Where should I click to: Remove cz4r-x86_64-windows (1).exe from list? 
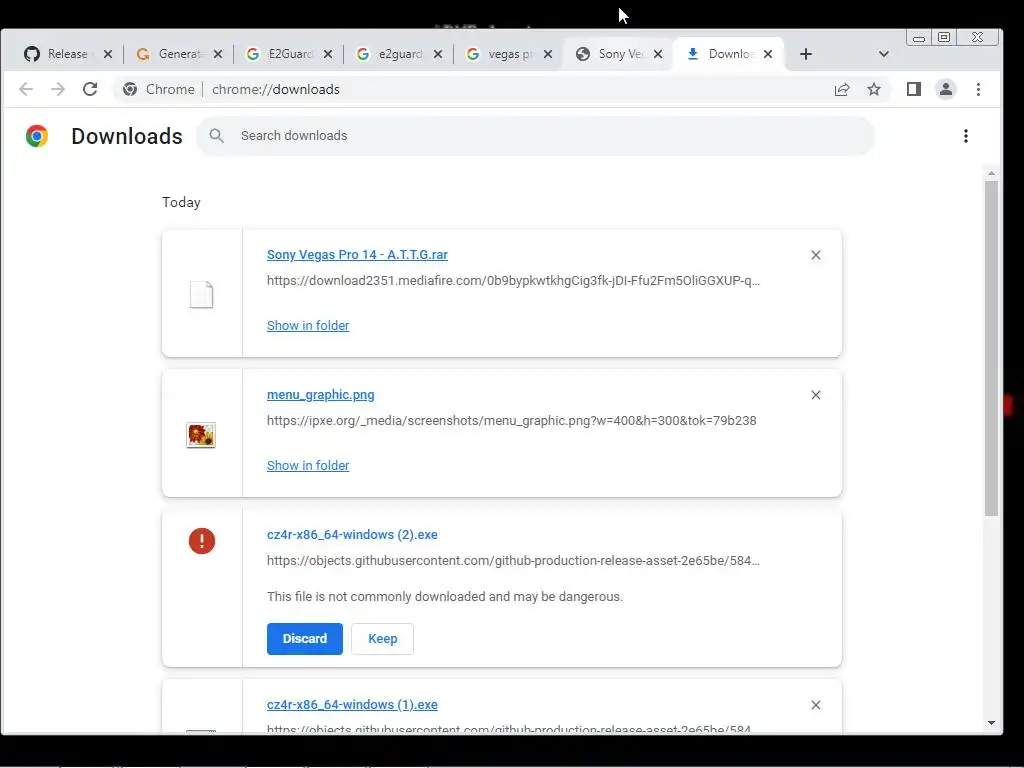point(816,705)
